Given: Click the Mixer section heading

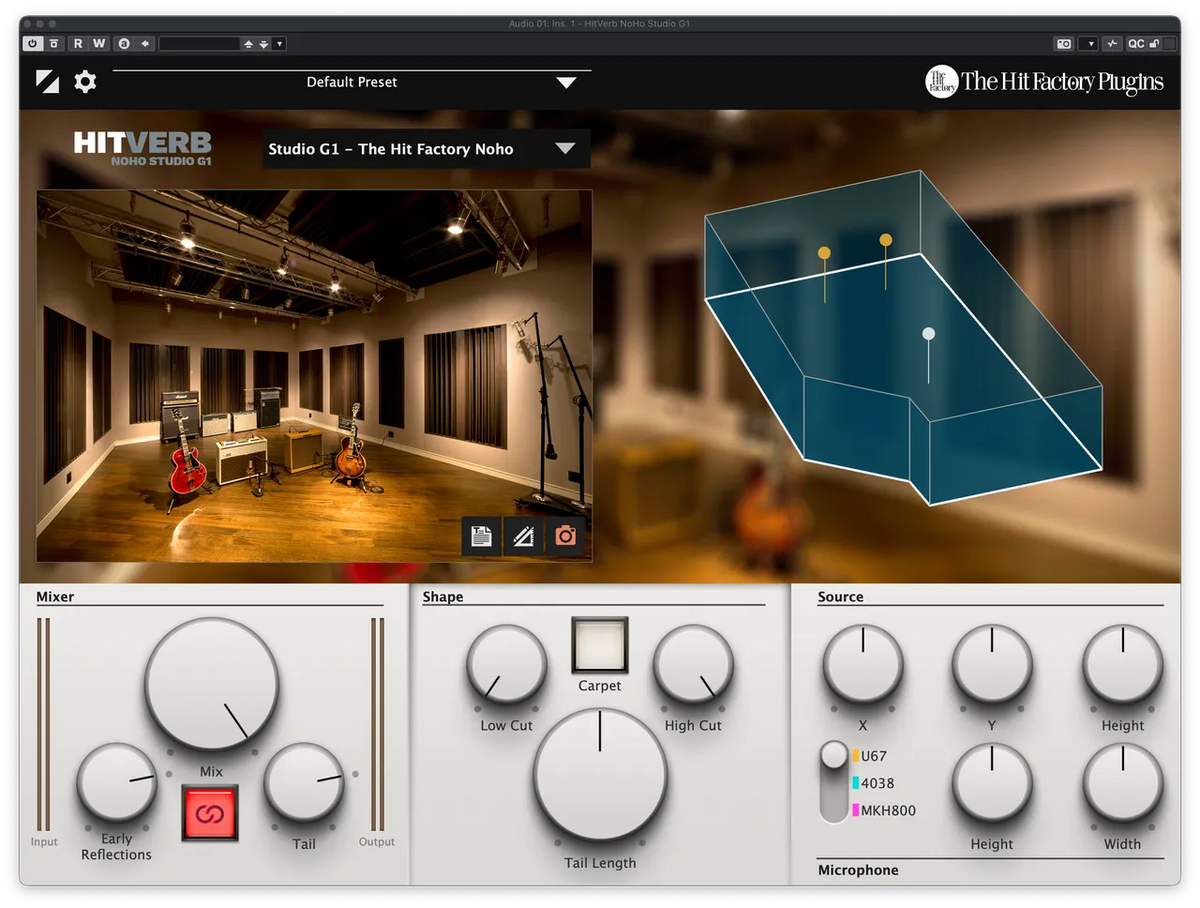Looking at the screenshot, I should (x=55, y=597).
